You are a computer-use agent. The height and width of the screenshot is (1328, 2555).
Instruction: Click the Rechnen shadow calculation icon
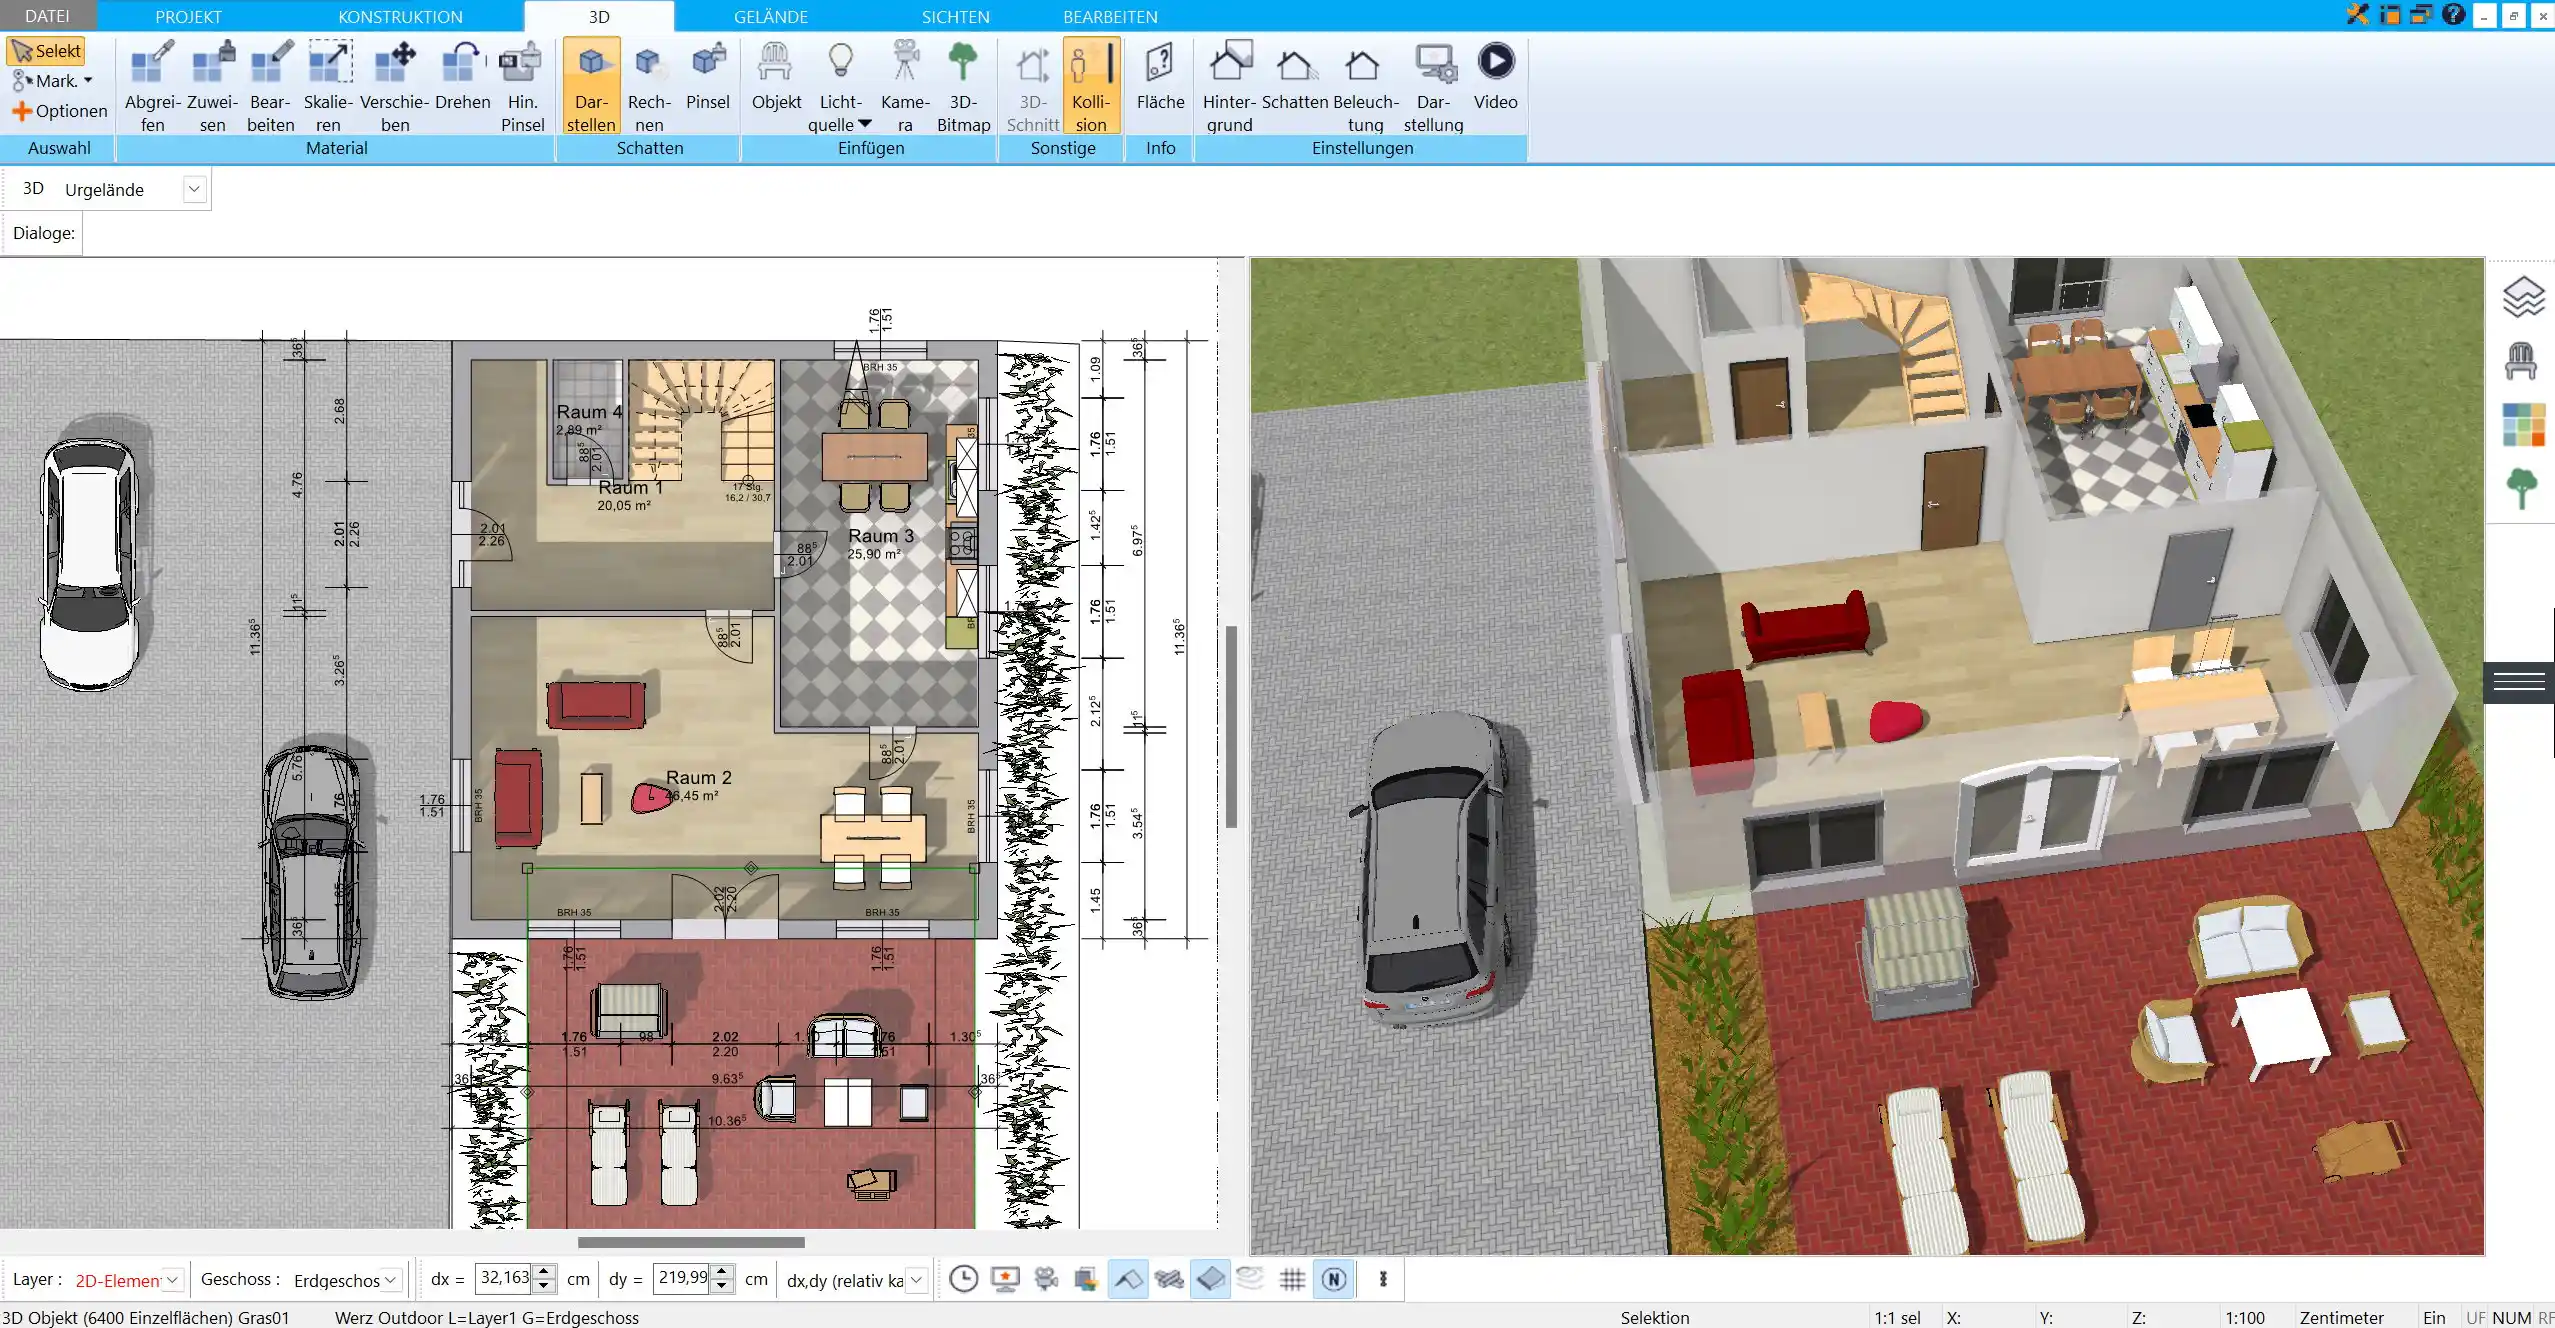coord(649,86)
